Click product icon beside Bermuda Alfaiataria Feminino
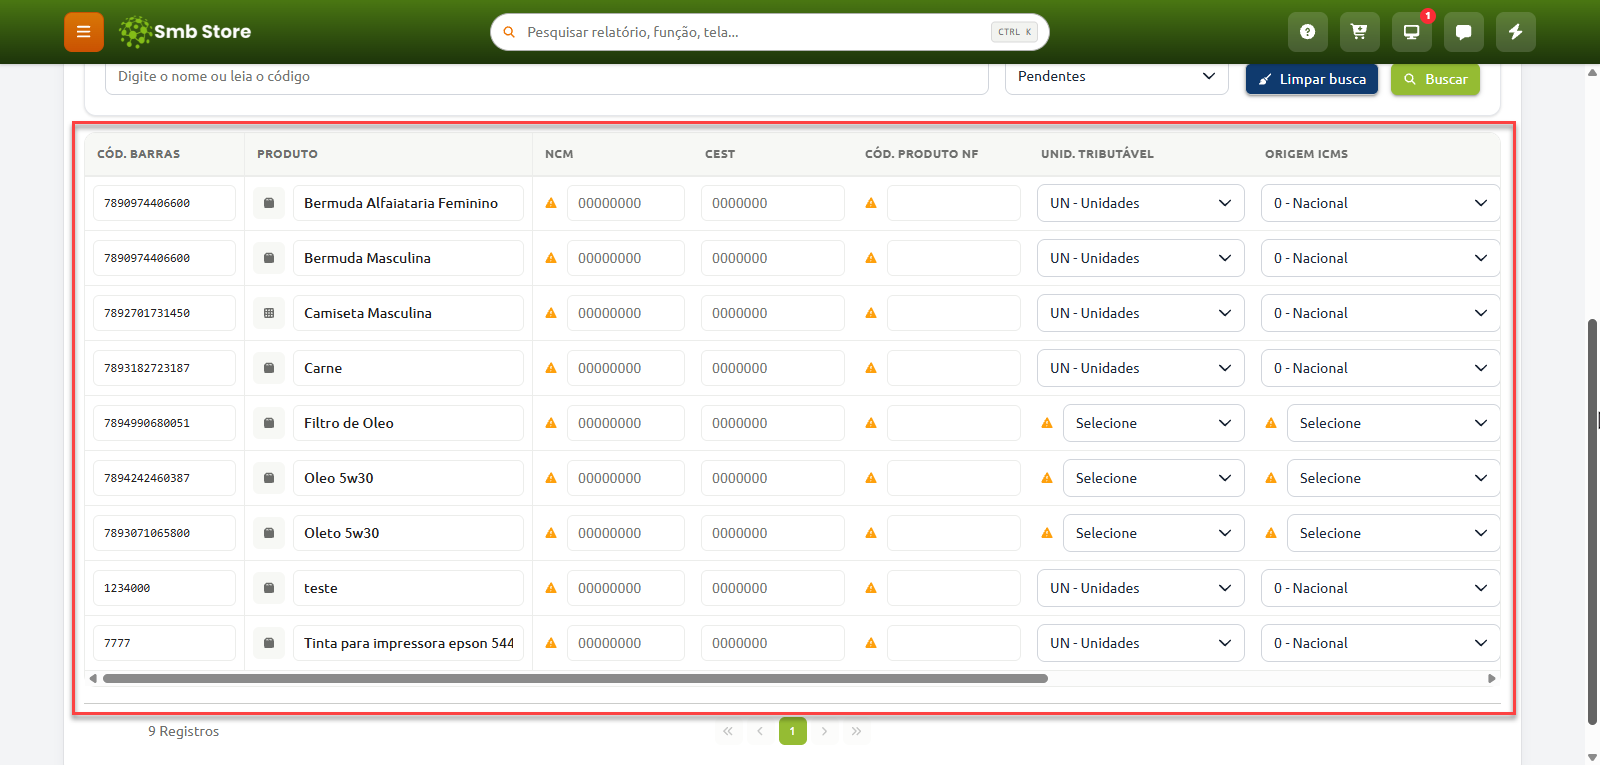Viewport: 1600px width, 765px height. [269, 203]
